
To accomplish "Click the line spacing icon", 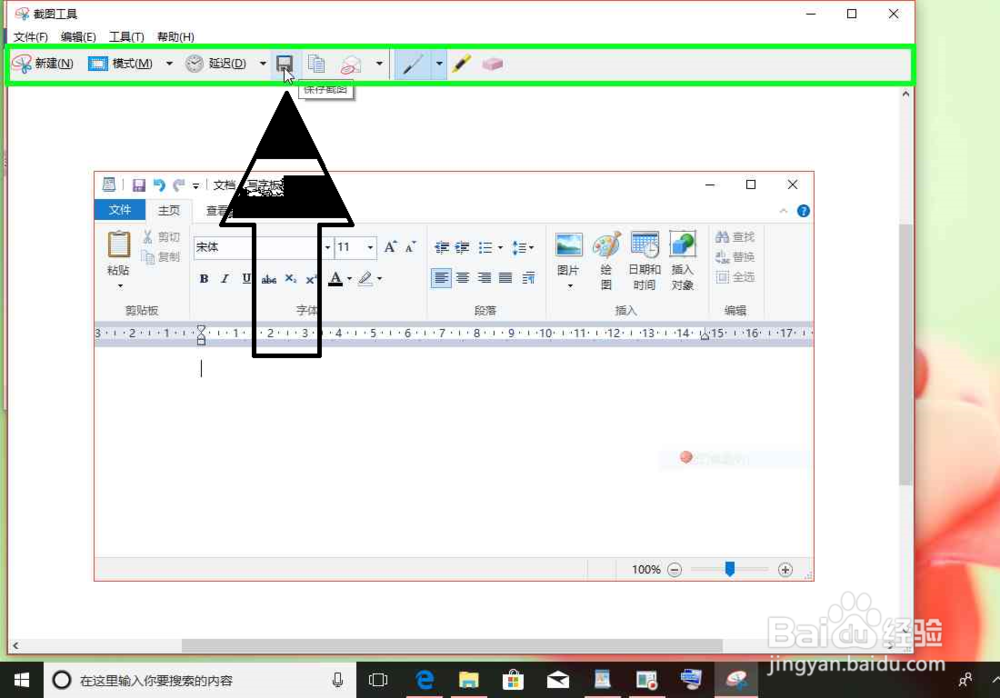I will tap(519, 247).
